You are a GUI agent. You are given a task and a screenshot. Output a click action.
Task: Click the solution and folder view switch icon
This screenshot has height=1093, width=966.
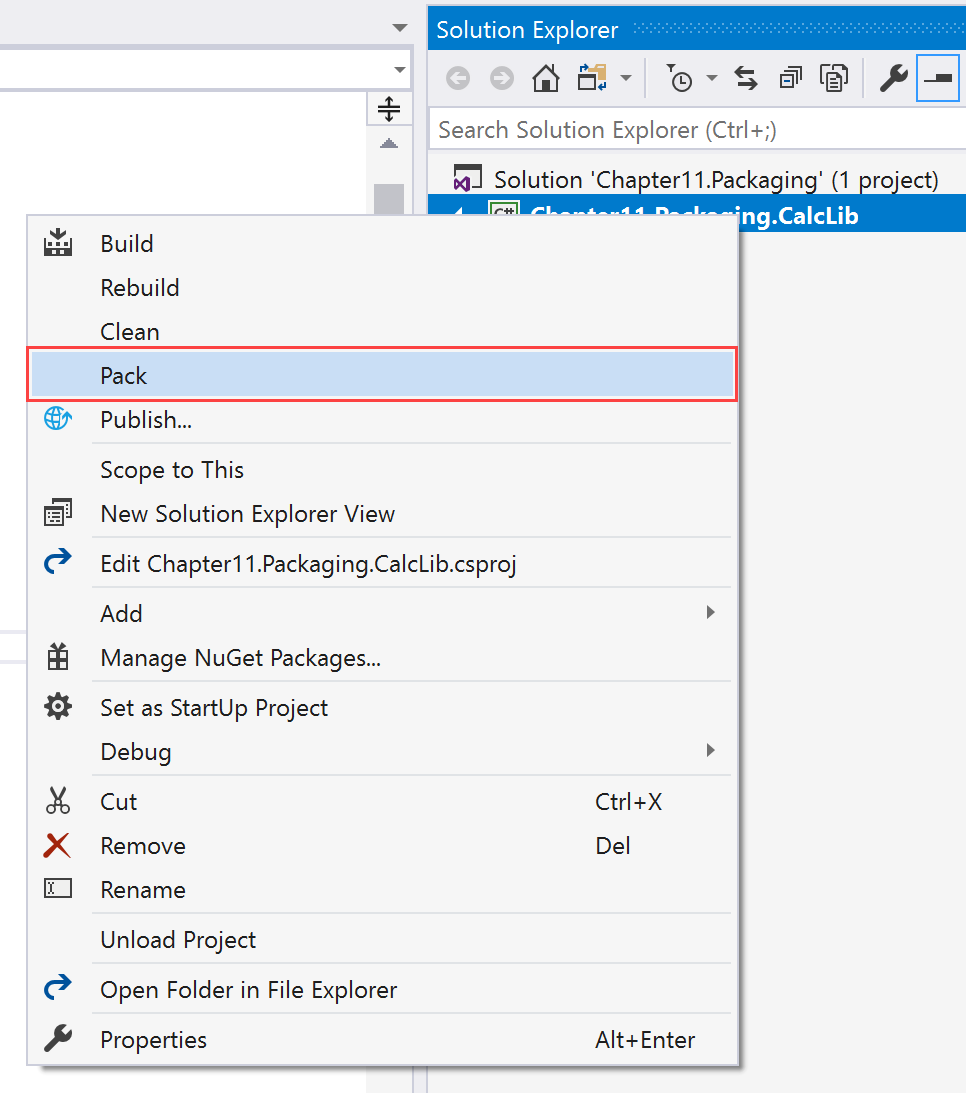(592, 78)
